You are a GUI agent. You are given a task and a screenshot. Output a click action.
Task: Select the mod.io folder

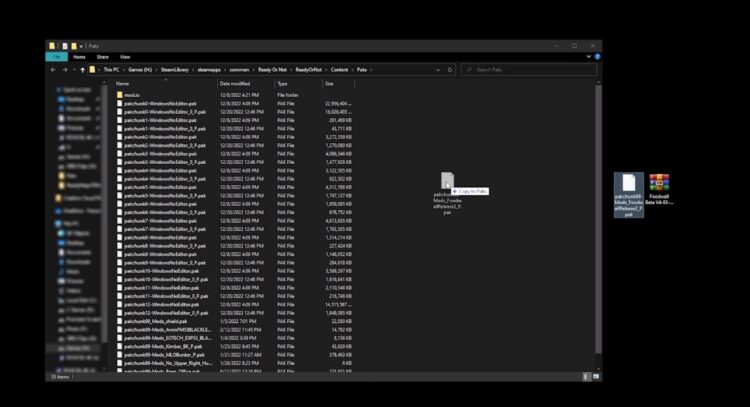coord(132,95)
